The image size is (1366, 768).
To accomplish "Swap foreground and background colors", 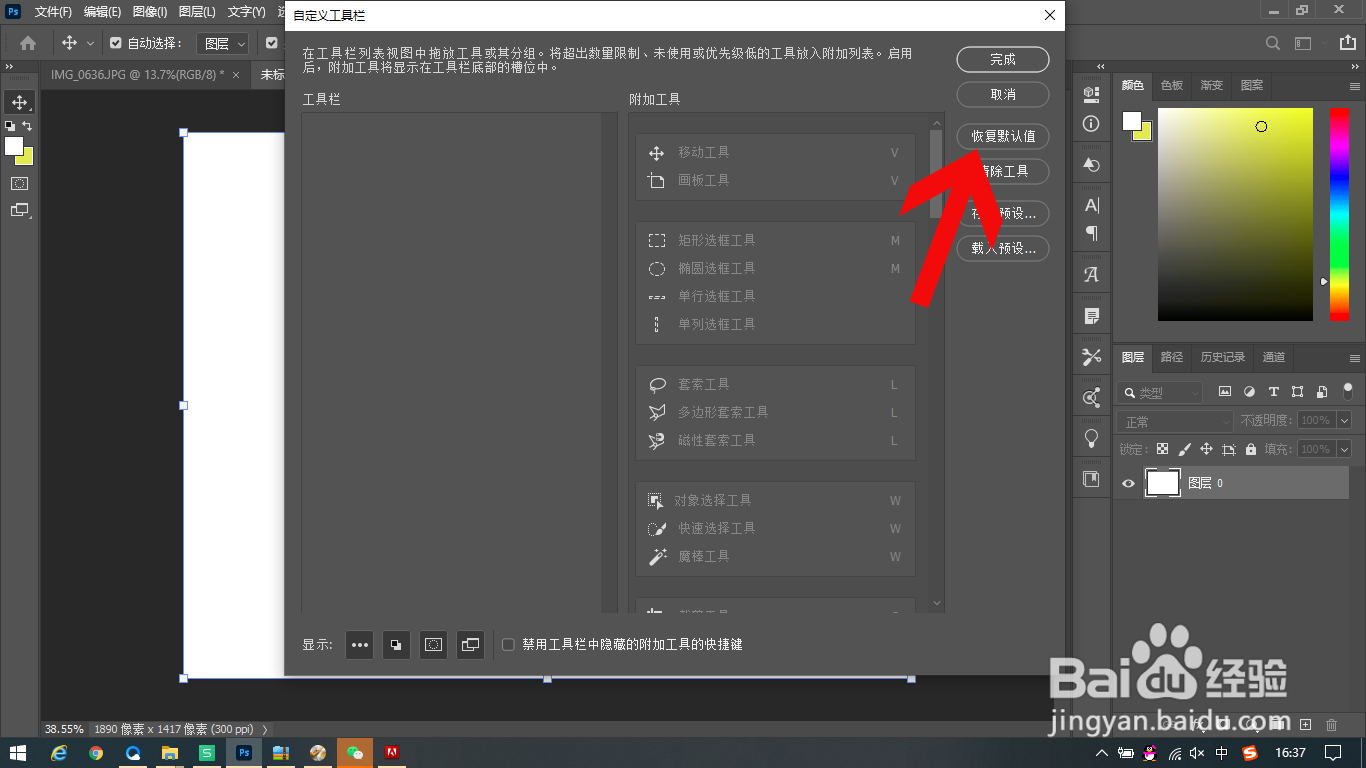I will 27,125.
